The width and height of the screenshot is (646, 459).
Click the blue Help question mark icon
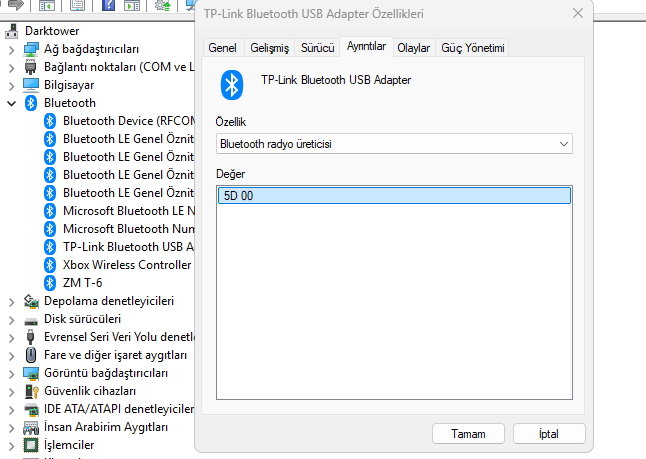pyautogui.click(x=108, y=5)
